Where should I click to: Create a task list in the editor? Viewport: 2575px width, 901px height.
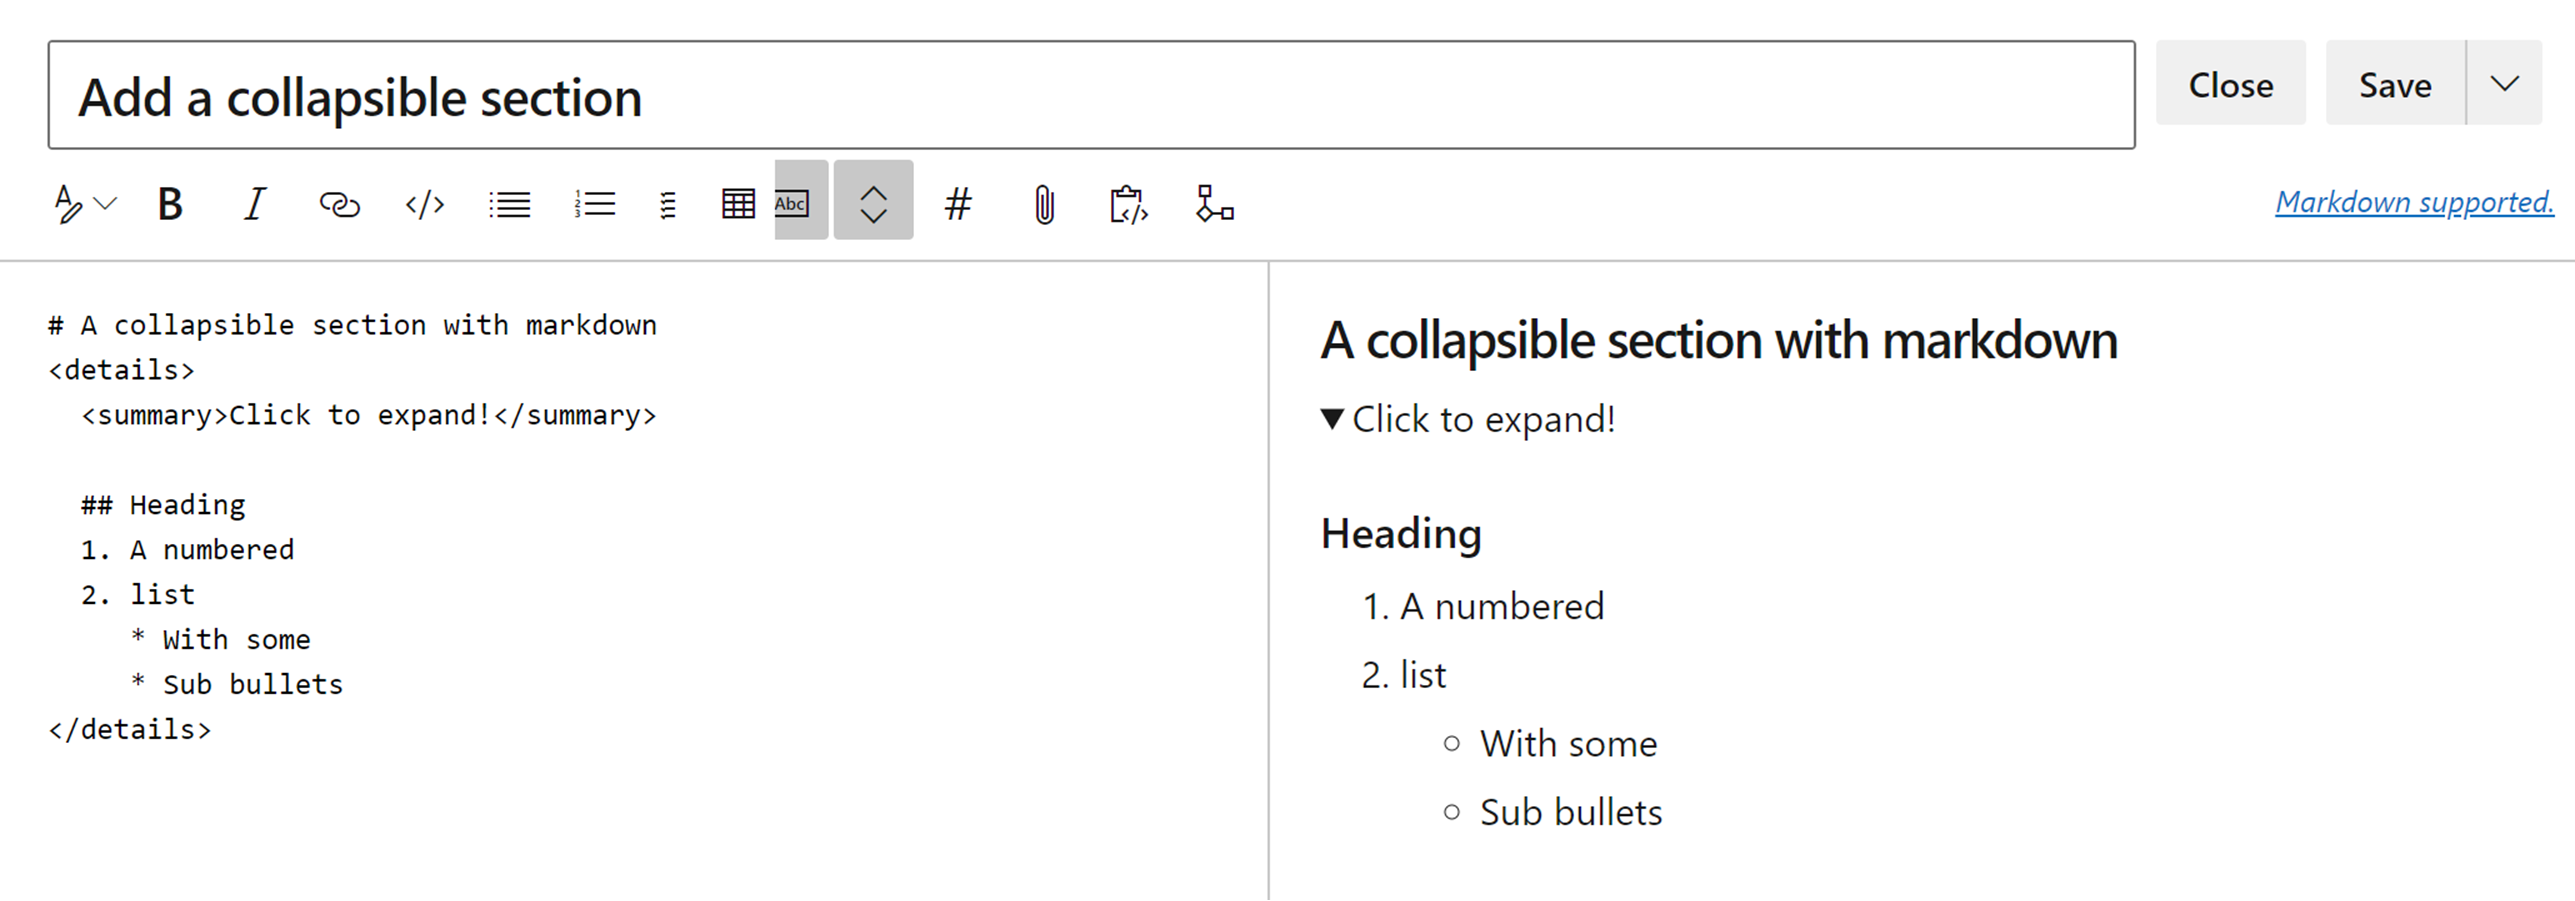667,203
